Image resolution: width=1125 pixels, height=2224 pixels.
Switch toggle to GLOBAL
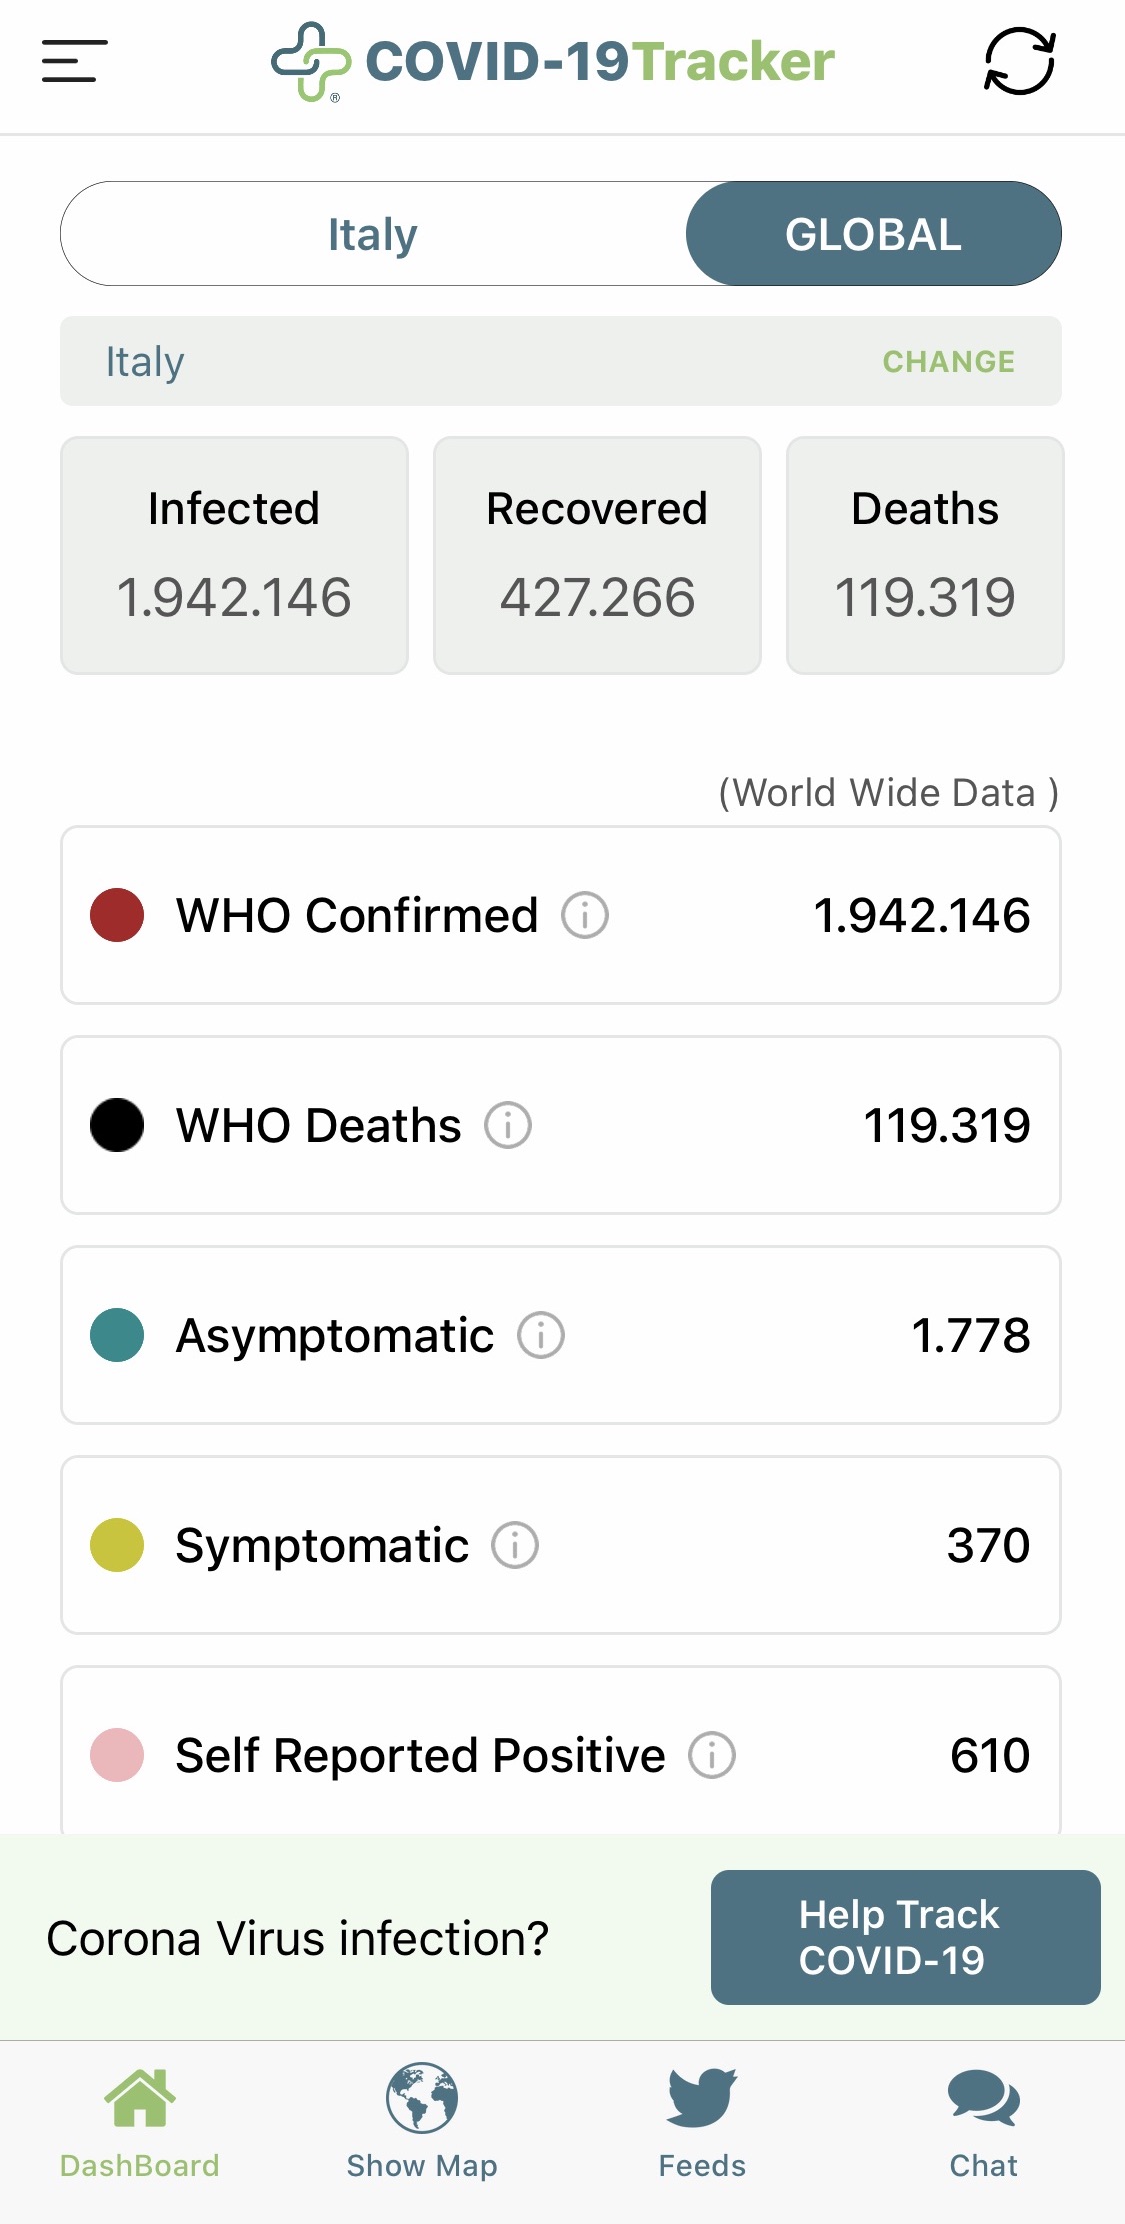873,234
